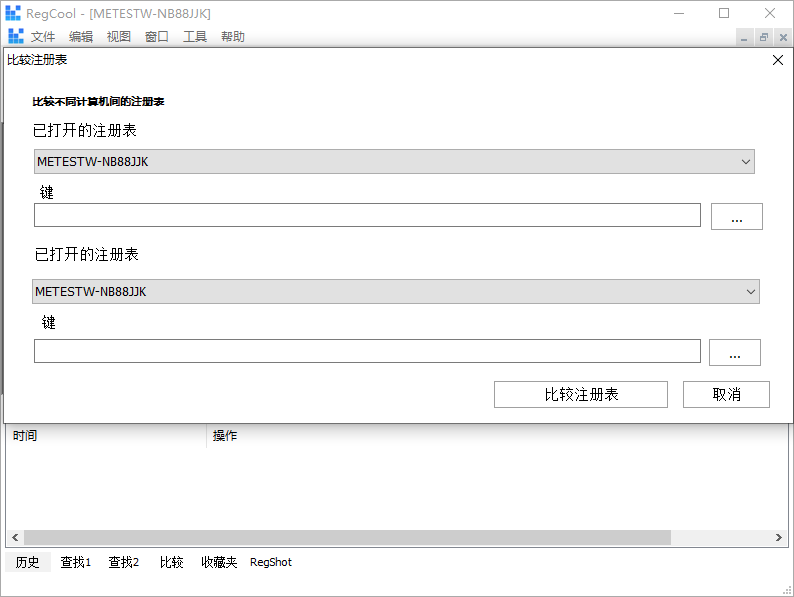Open the 视图 menu
Viewport: 794px width, 597px height.
point(119,36)
